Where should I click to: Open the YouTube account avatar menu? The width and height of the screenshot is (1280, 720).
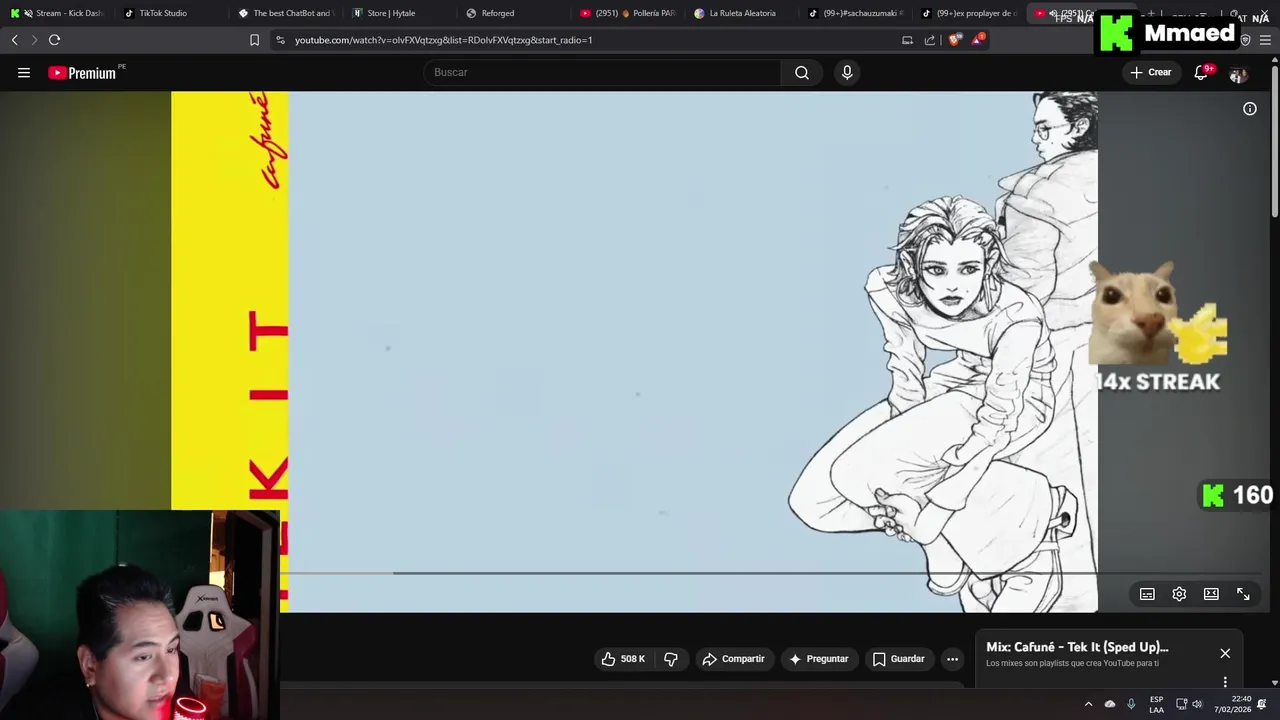1238,73
